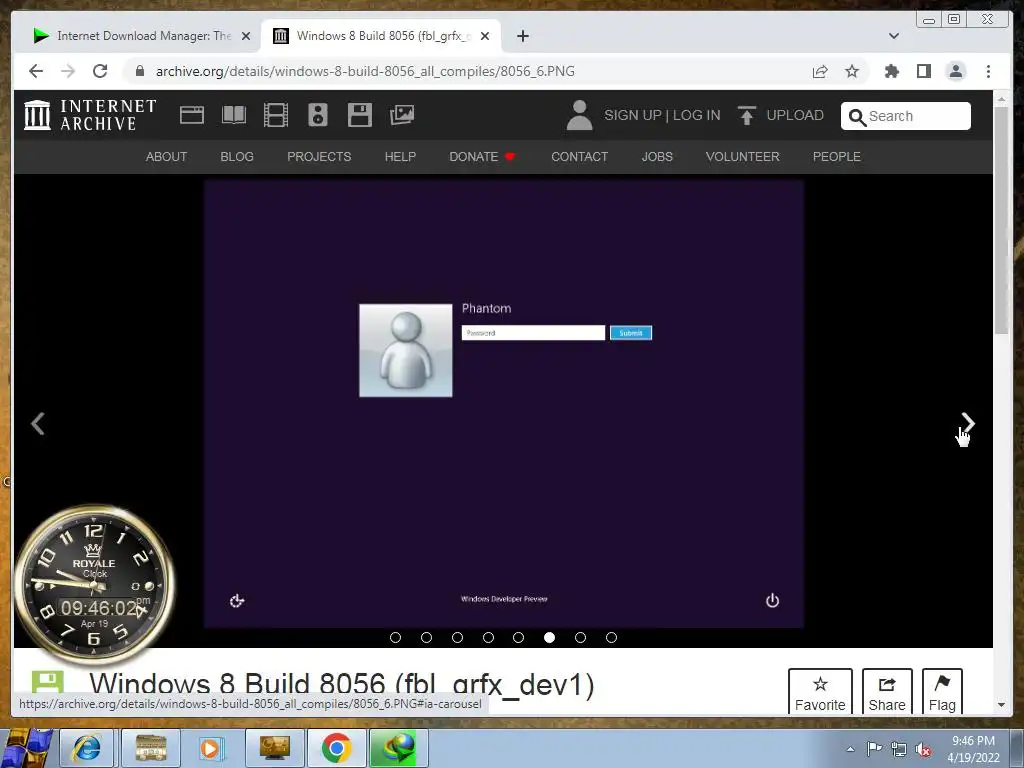Open the JOBS menu item
This screenshot has height=768, width=1024.
coord(657,157)
